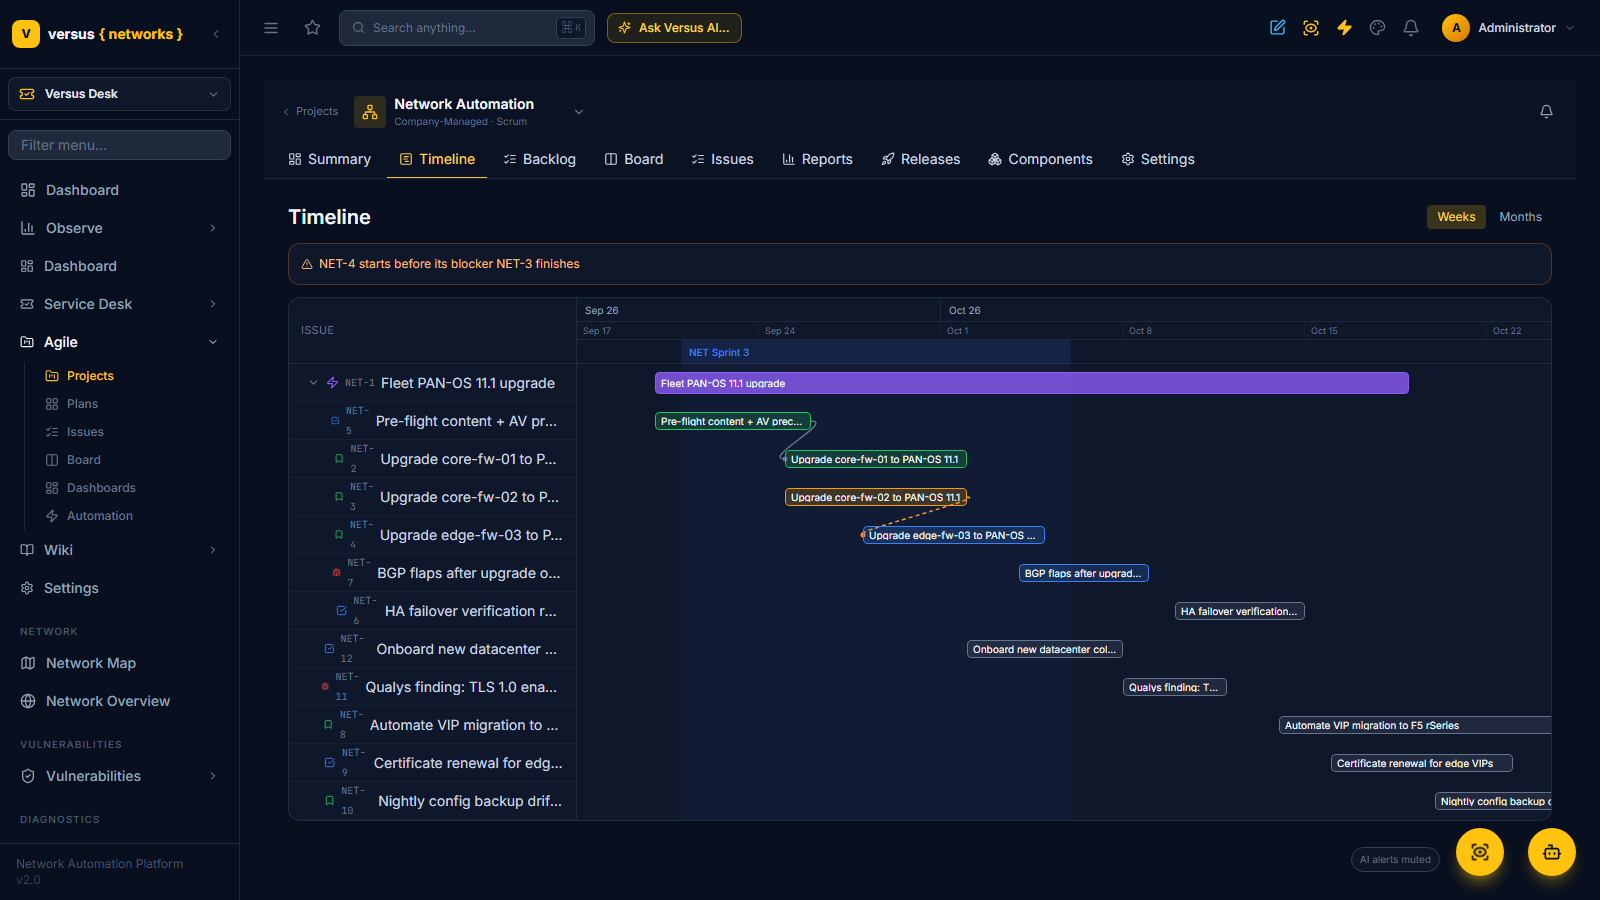
Task: Toggle the hamburger menu icon
Action: [x=271, y=28]
